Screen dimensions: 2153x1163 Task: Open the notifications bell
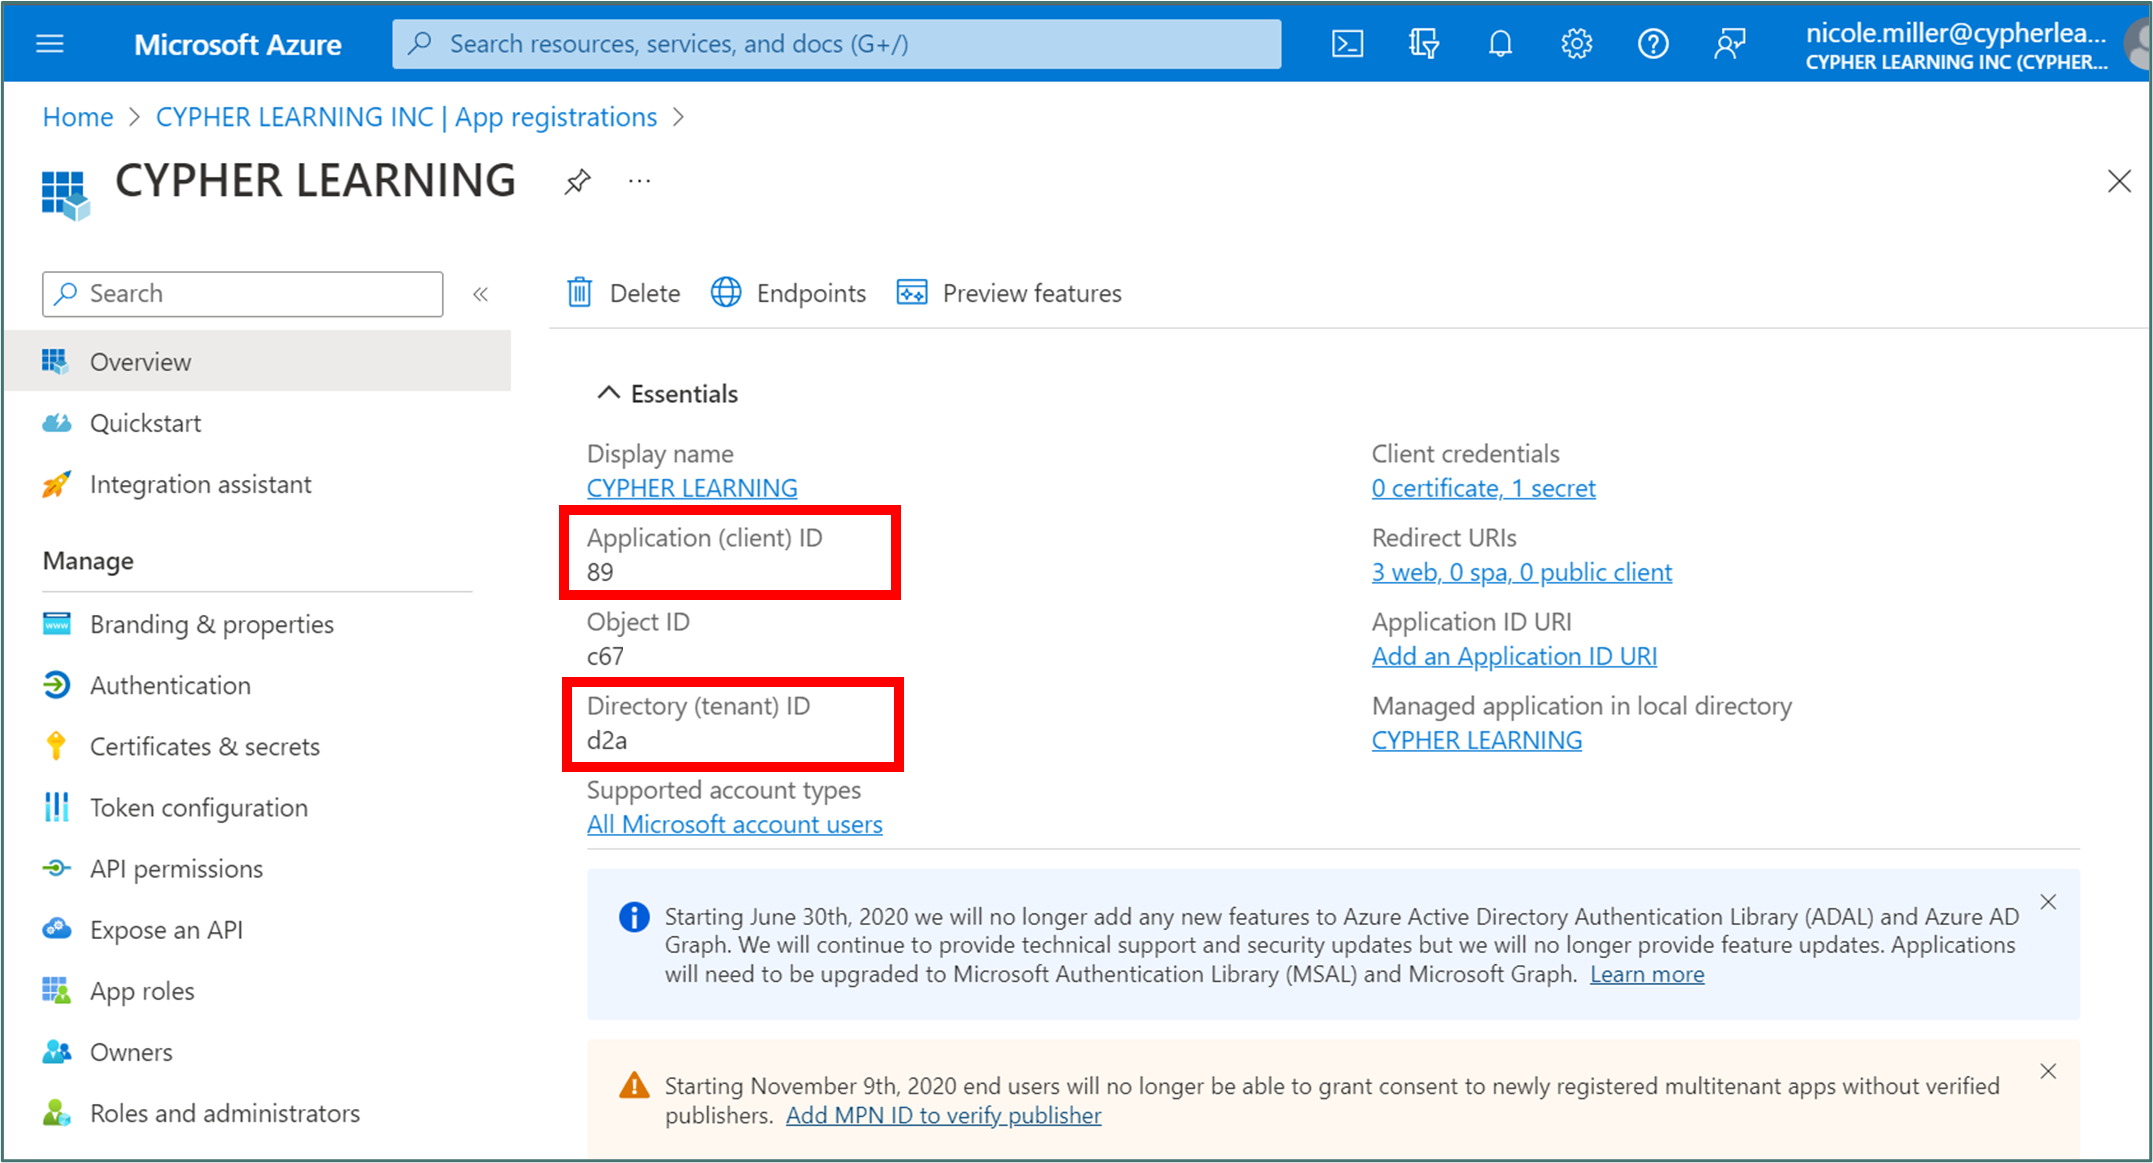click(x=1500, y=44)
